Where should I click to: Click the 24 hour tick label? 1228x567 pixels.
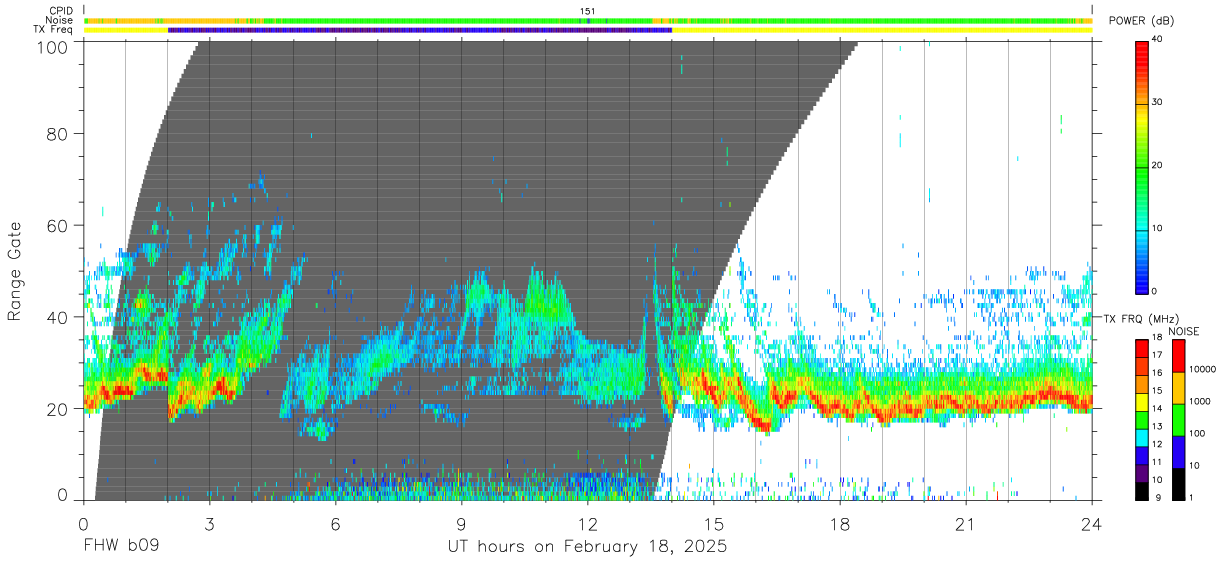(x=1092, y=524)
